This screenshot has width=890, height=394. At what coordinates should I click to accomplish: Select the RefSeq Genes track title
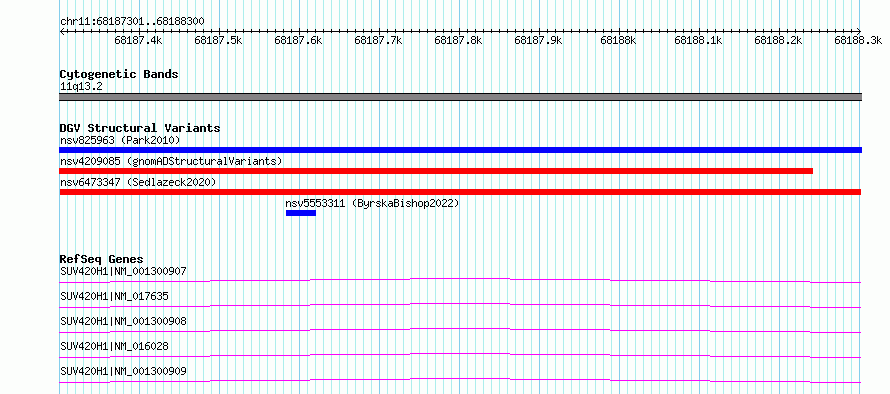(x=102, y=260)
